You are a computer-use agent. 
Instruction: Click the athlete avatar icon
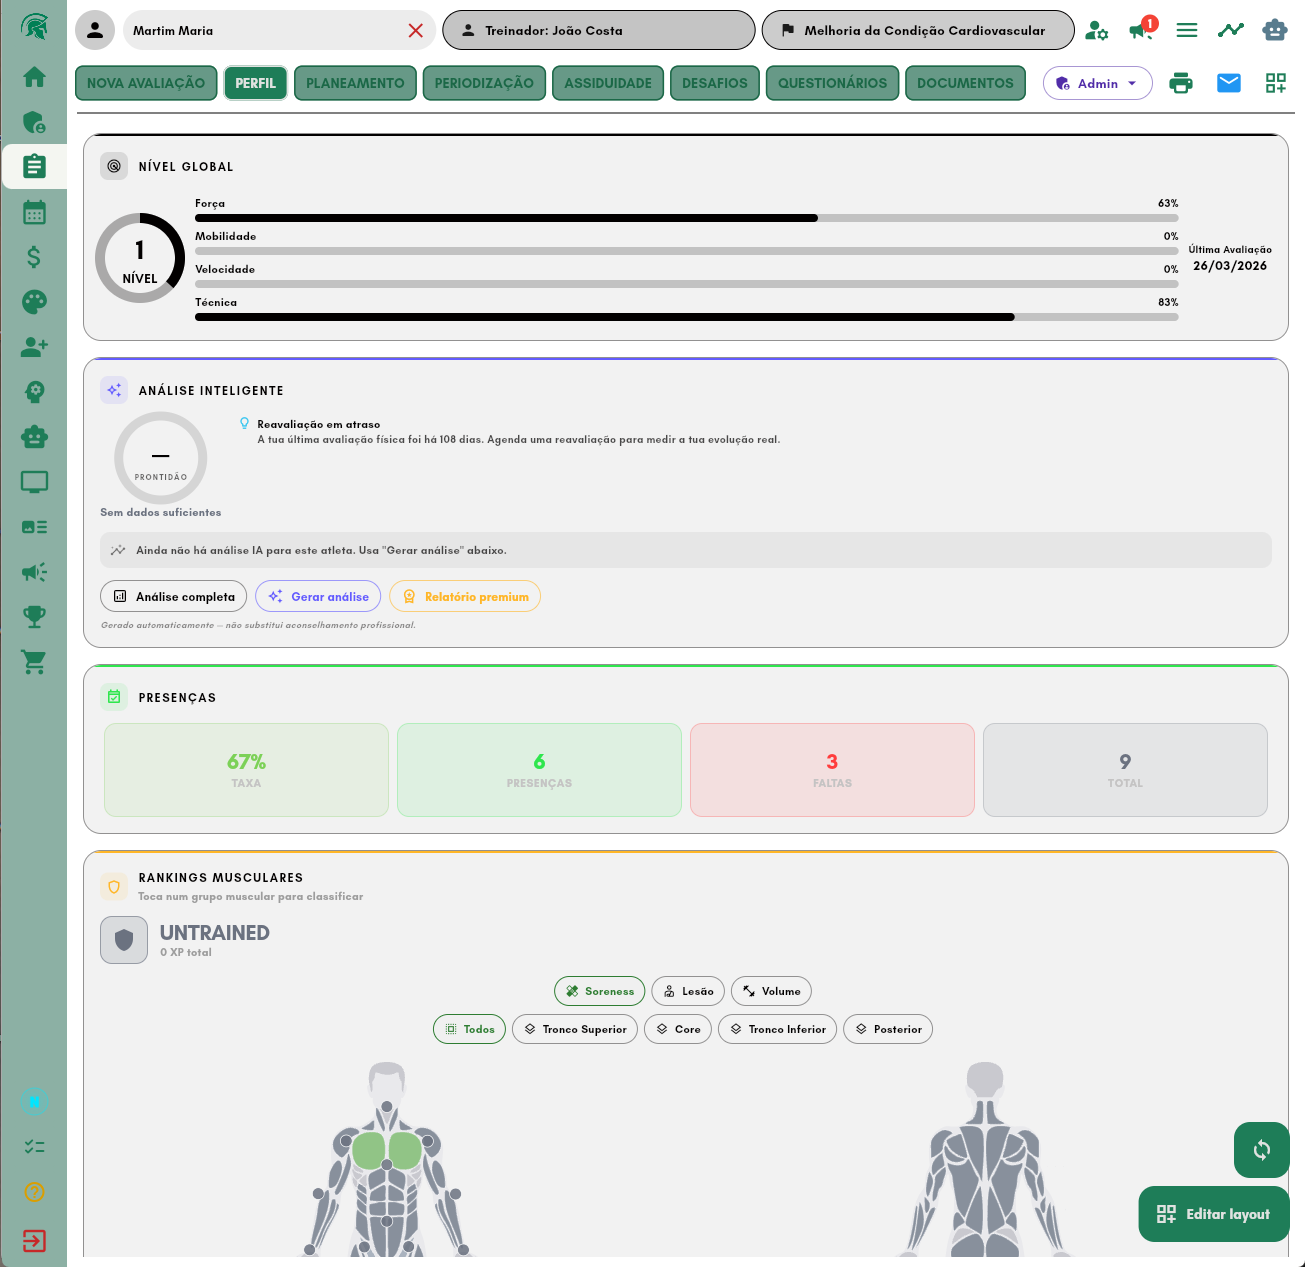point(95,30)
